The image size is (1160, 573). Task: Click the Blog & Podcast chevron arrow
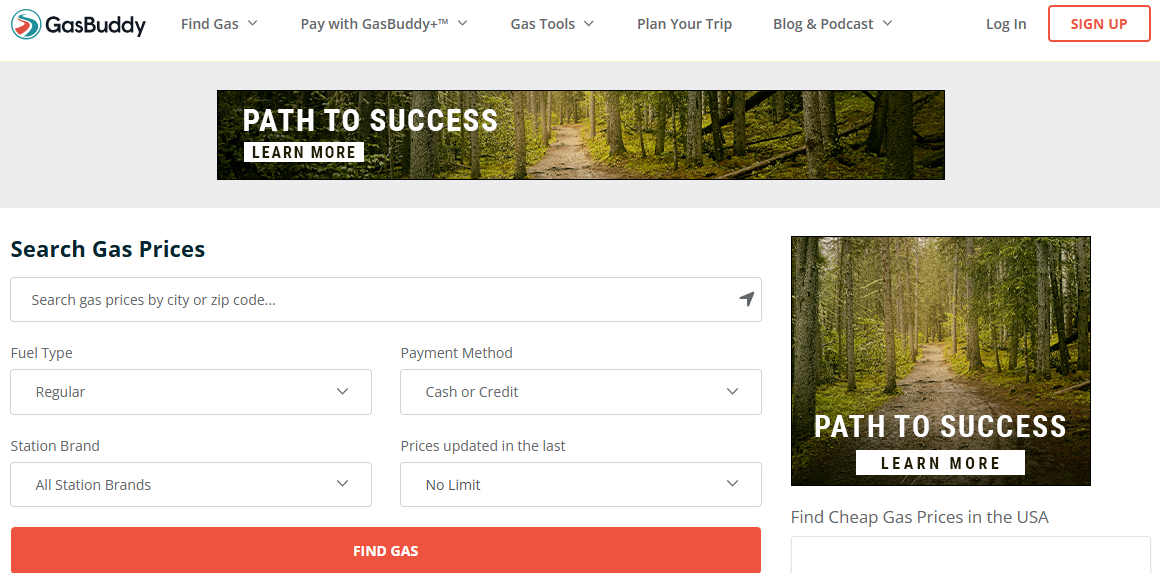(x=888, y=24)
